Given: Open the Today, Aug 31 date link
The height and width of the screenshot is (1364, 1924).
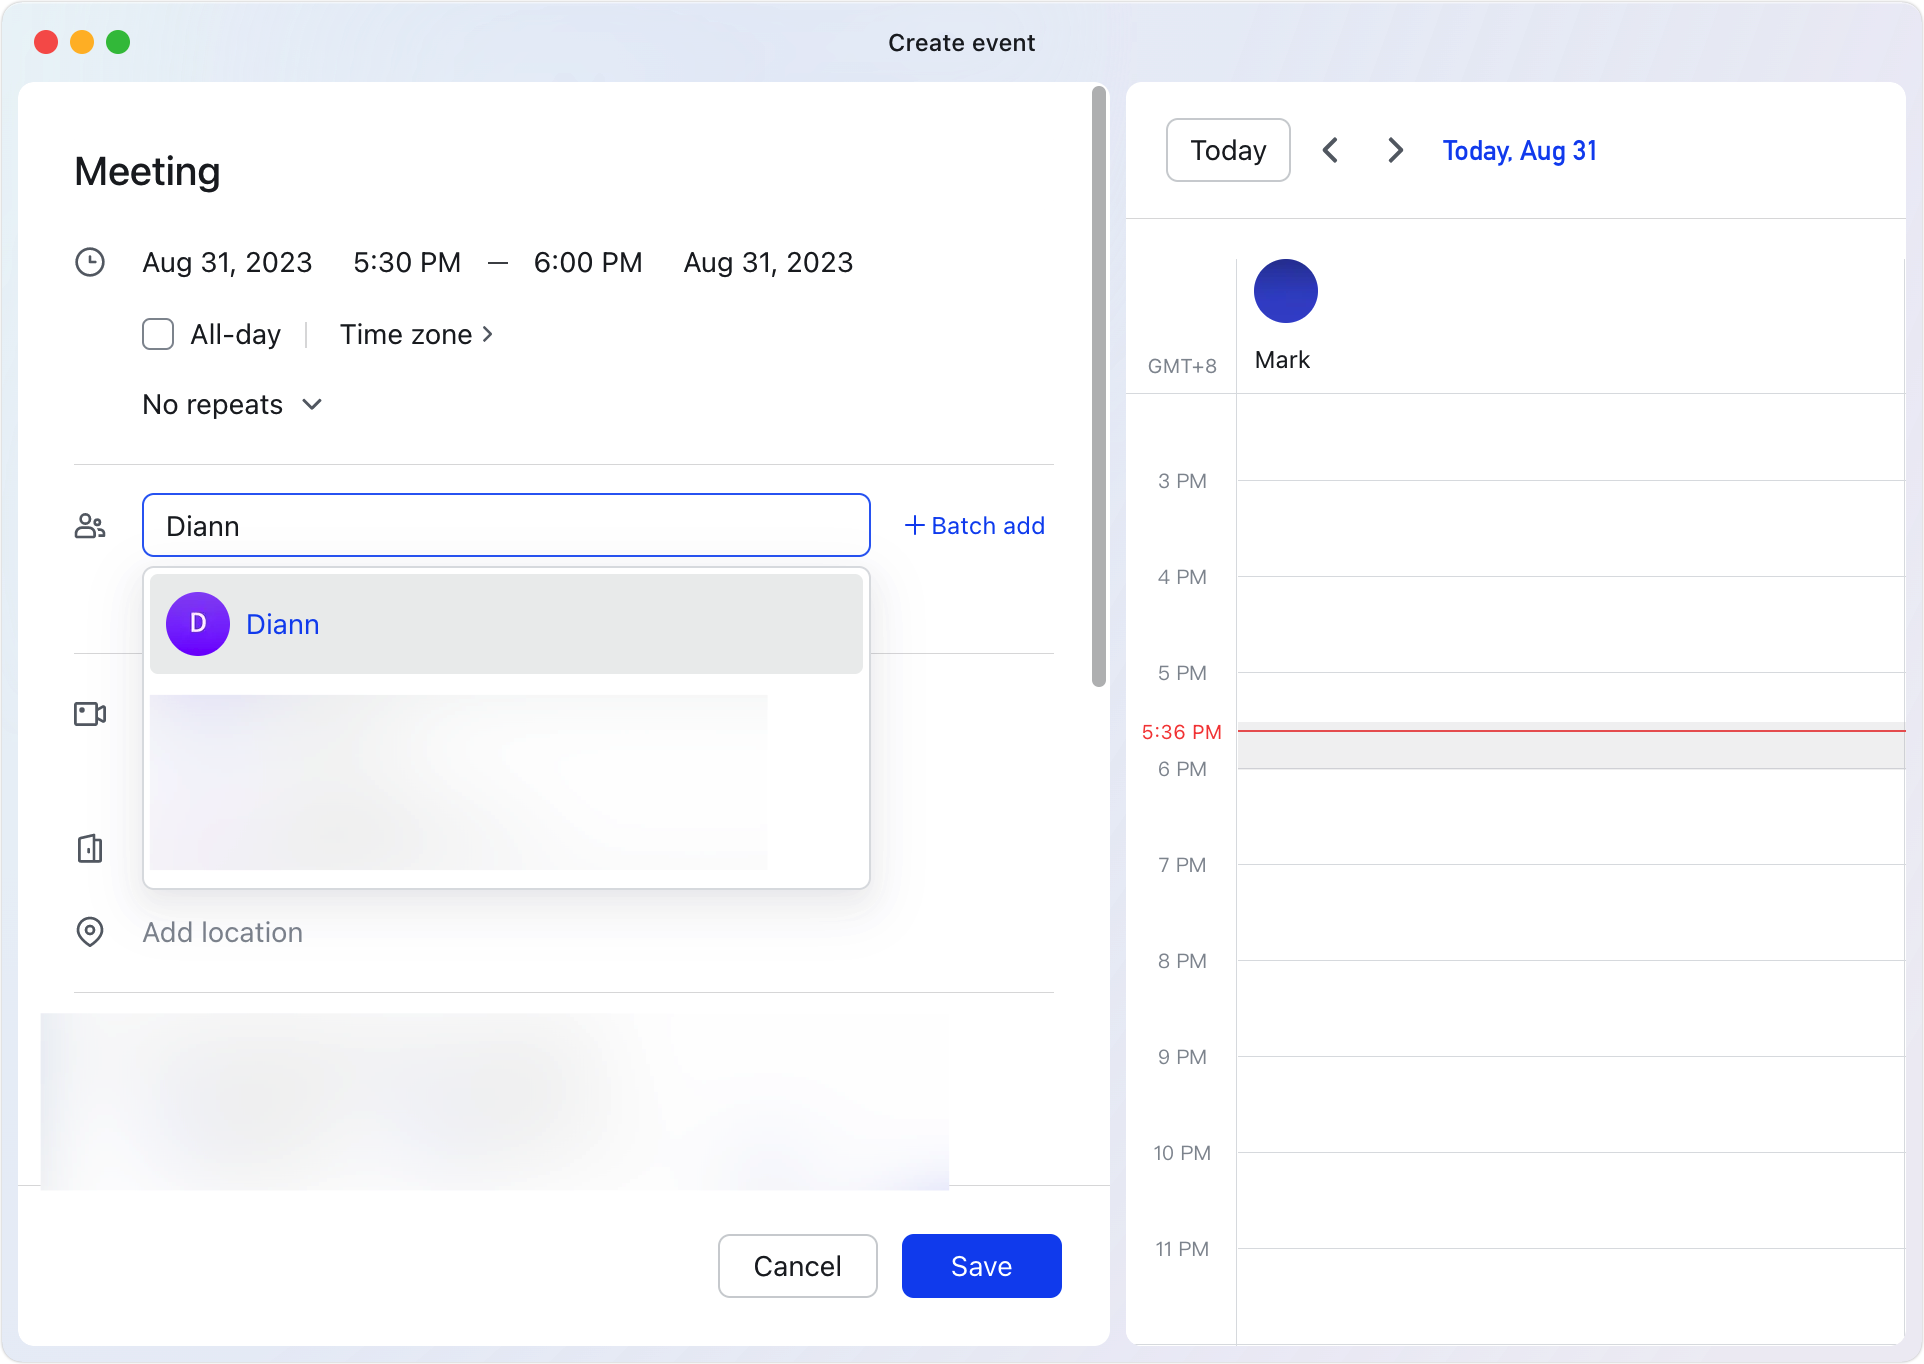Looking at the screenshot, I should tap(1518, 150).
